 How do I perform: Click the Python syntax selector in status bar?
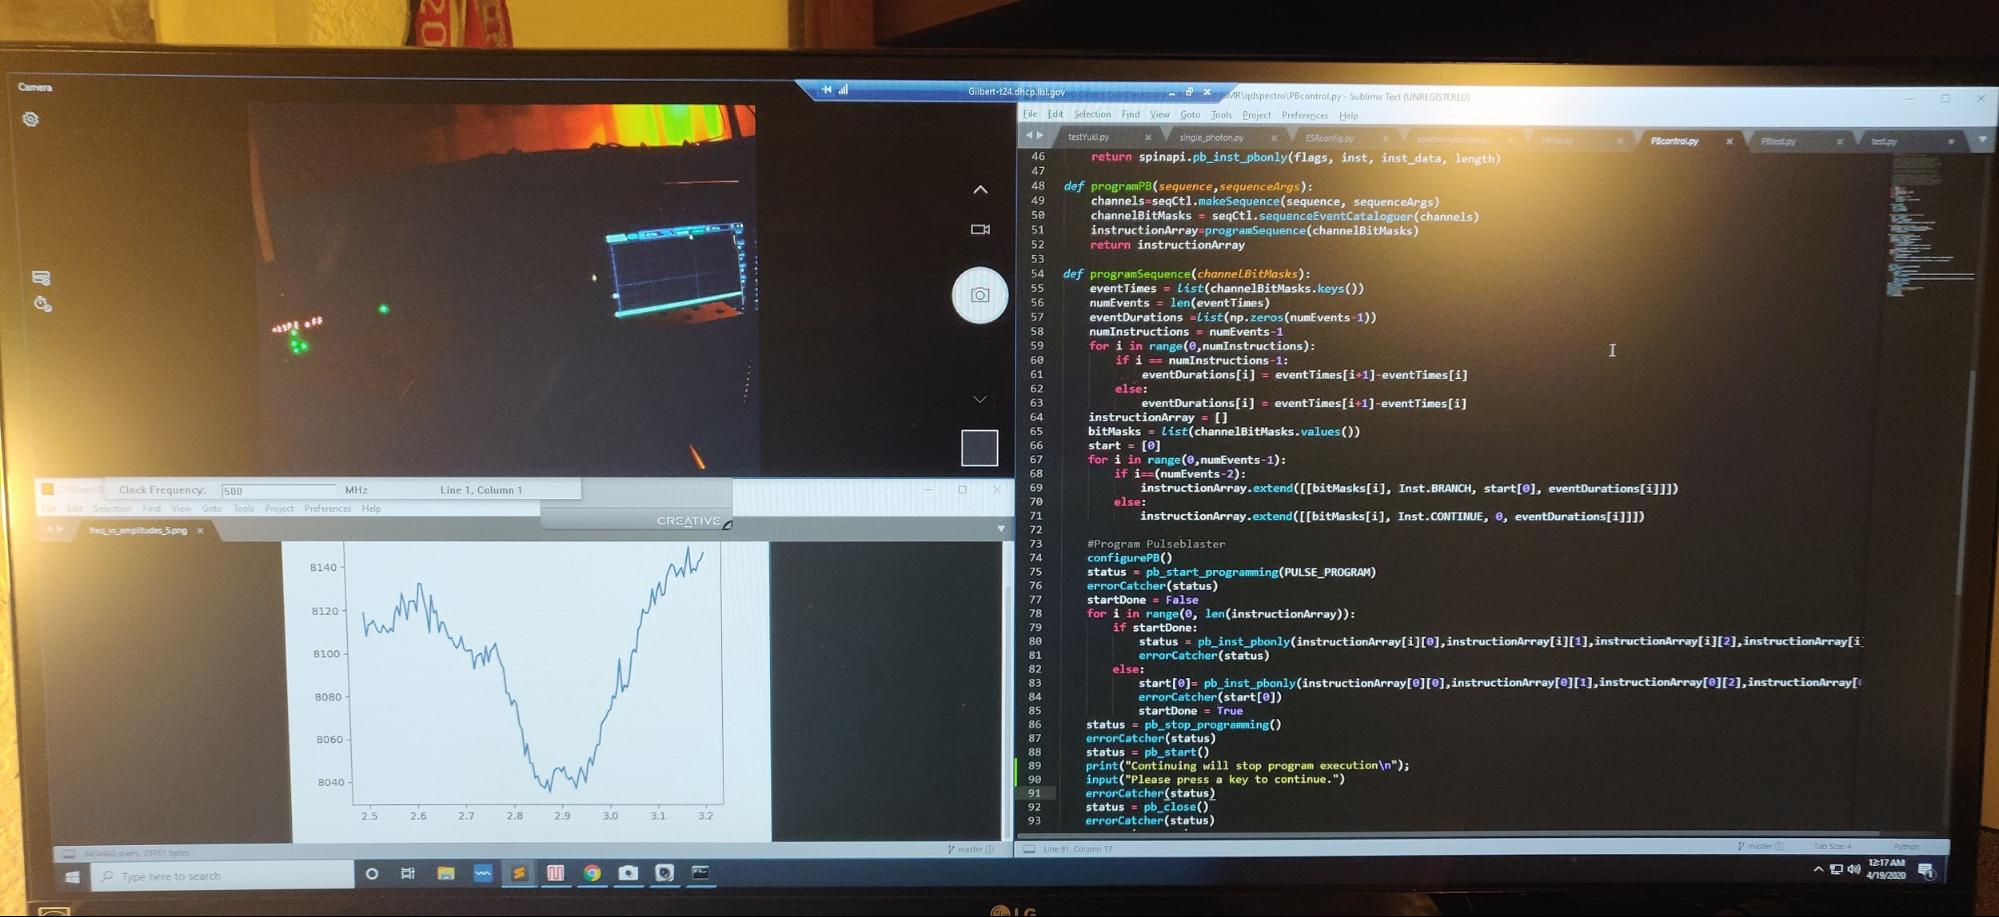1906,847
